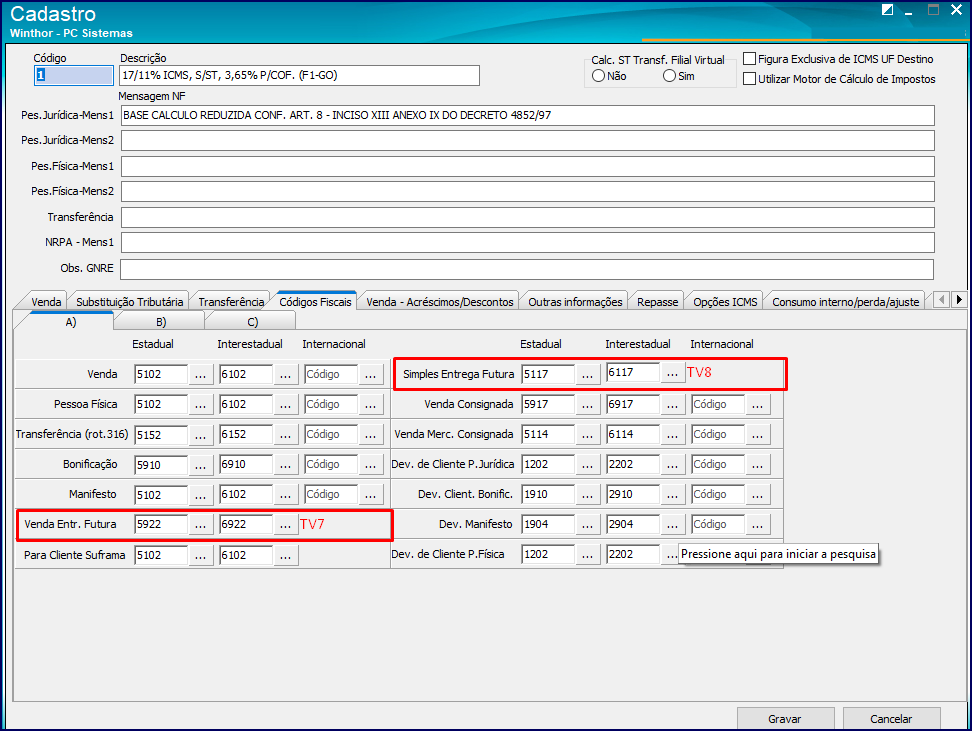The image size is (972, 731).
Task: Click the Código input field
Action: coord(73,76)
